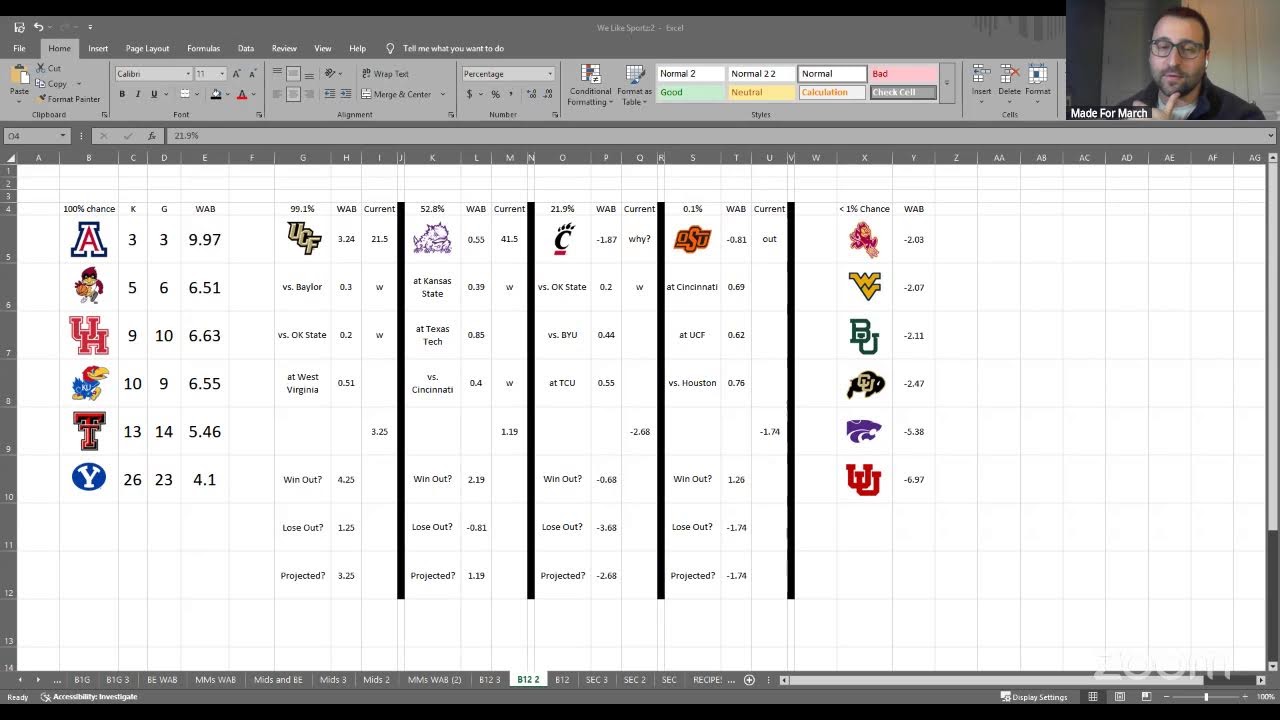
Task: Toggle center horizontal alignment
Action: pyautogui.click(x=293, y=94)
